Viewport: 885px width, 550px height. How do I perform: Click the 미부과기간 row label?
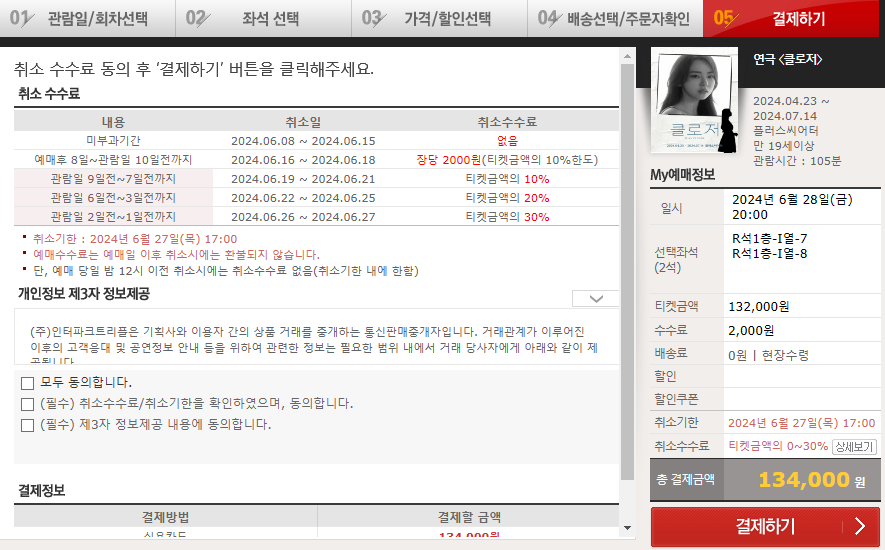tap(113, 141)
